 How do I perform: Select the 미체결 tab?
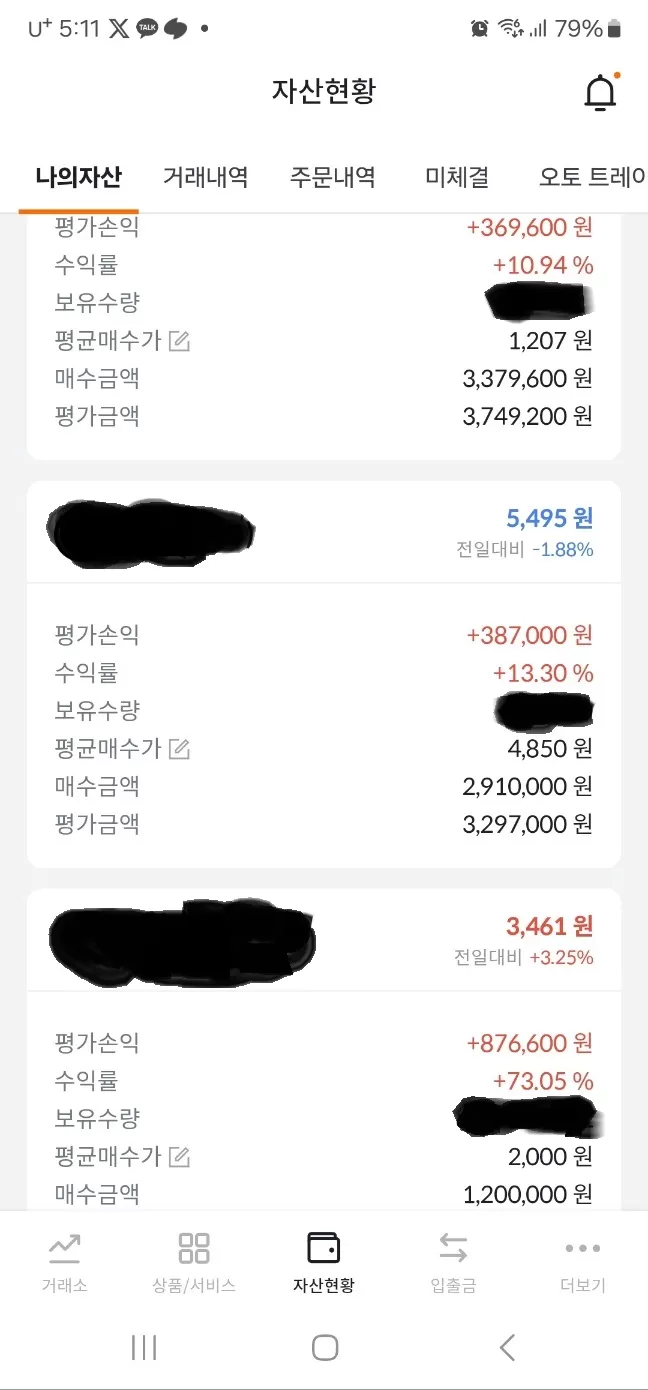(457, 175)
